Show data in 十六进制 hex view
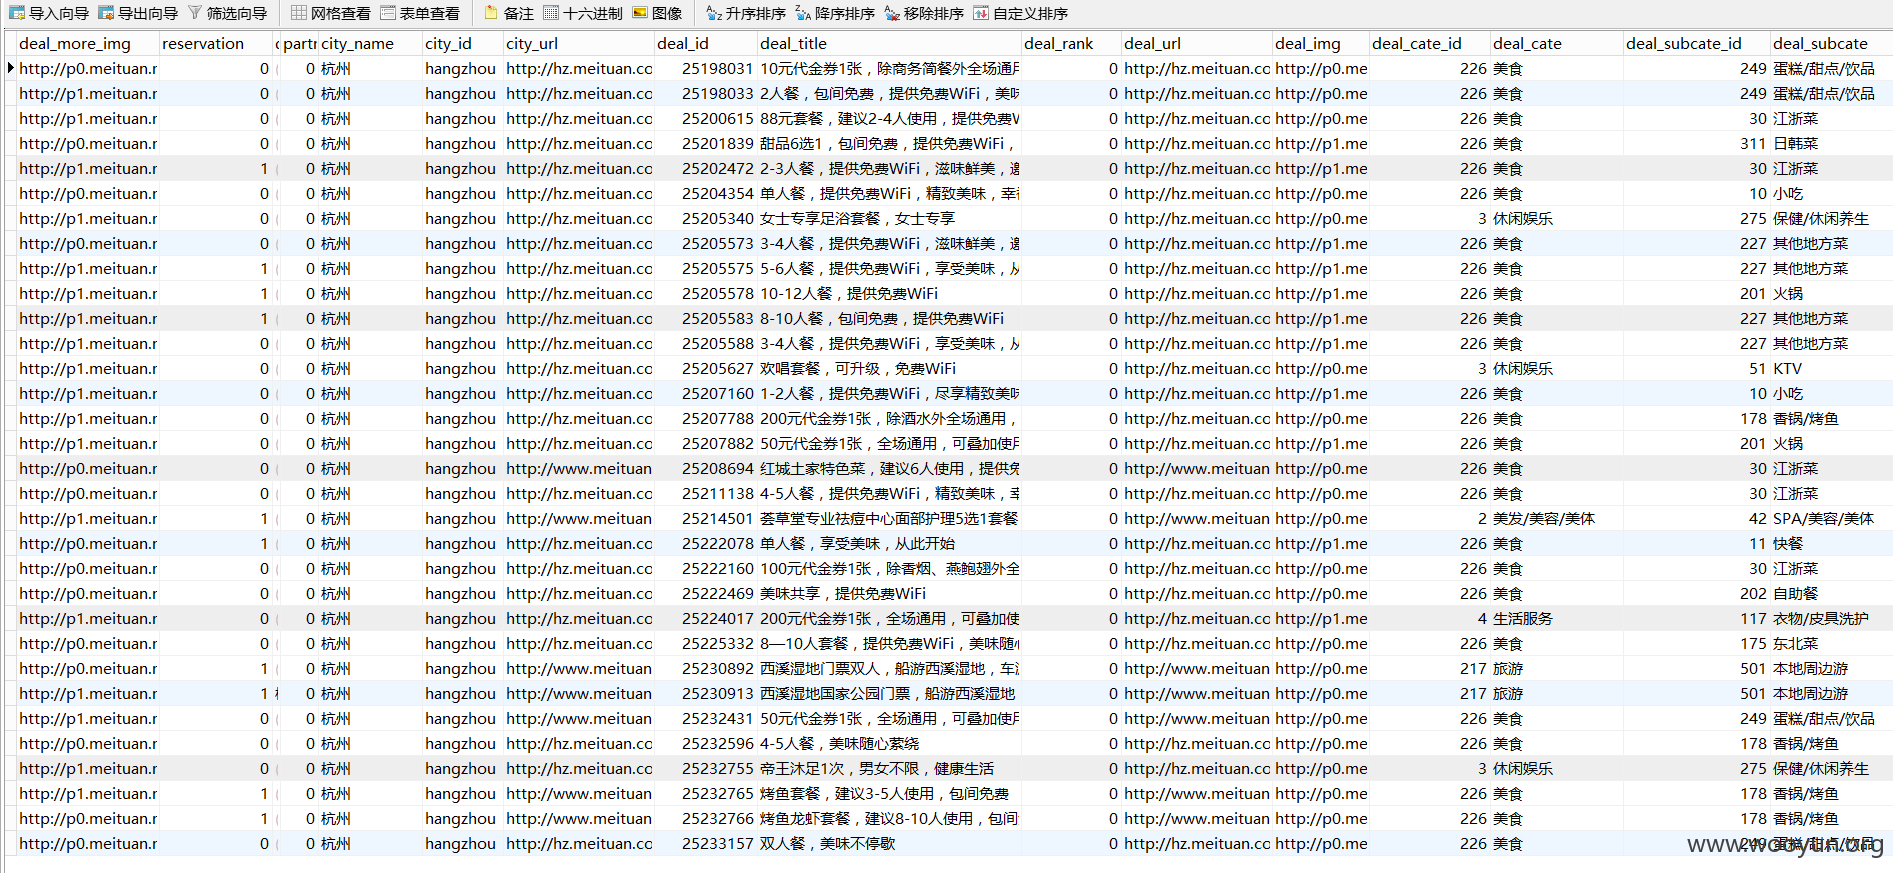The height and width of the screenshot is (873, 1893). pyautogui.click(x=583, y=13)
